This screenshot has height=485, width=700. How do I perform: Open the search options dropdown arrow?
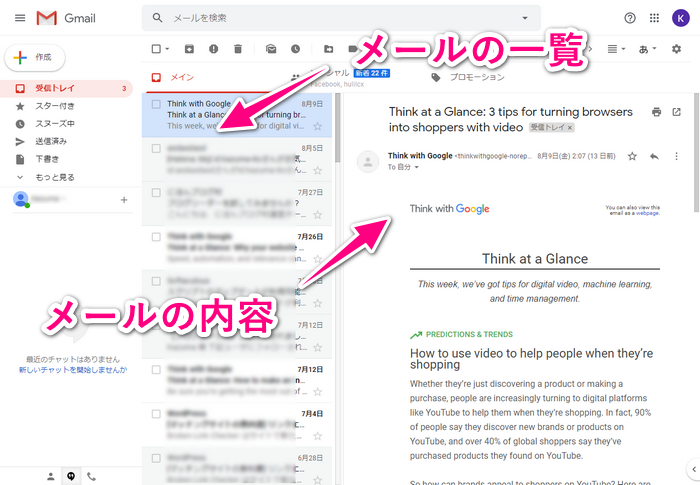tap(525, 18)
